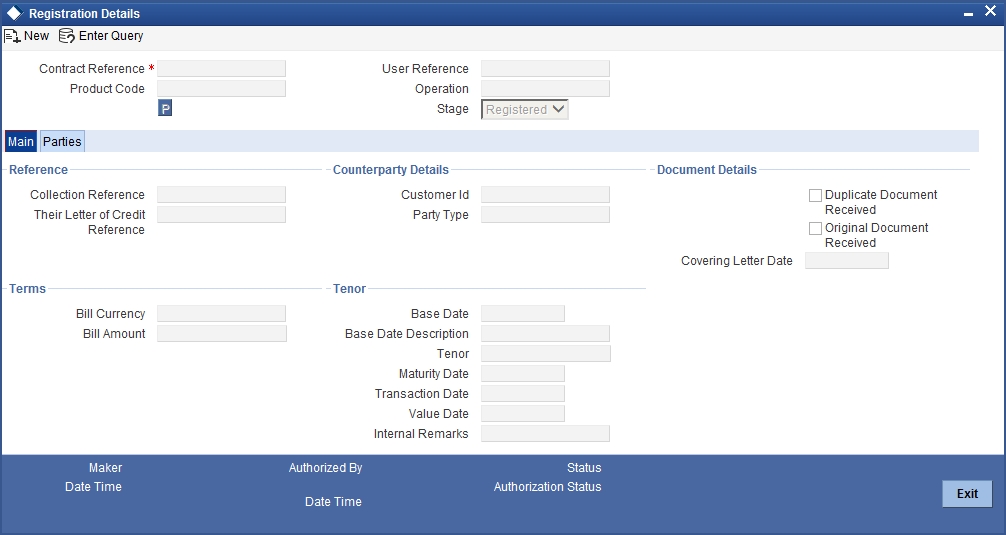Screen dimensions: 1006x535
Task: Click the Base Date field
Action: pyautogui.click(x=523, y=313)
